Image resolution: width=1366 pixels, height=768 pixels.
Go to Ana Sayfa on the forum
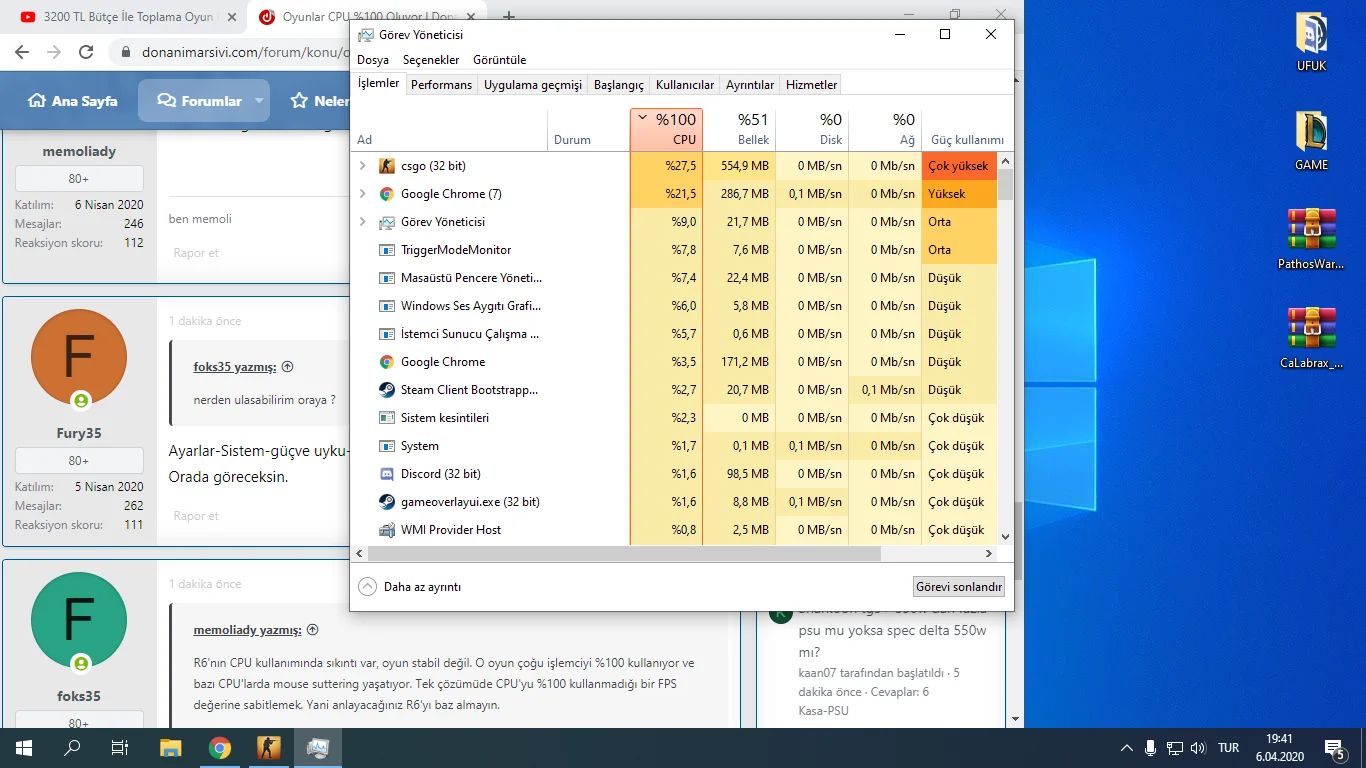72,101
